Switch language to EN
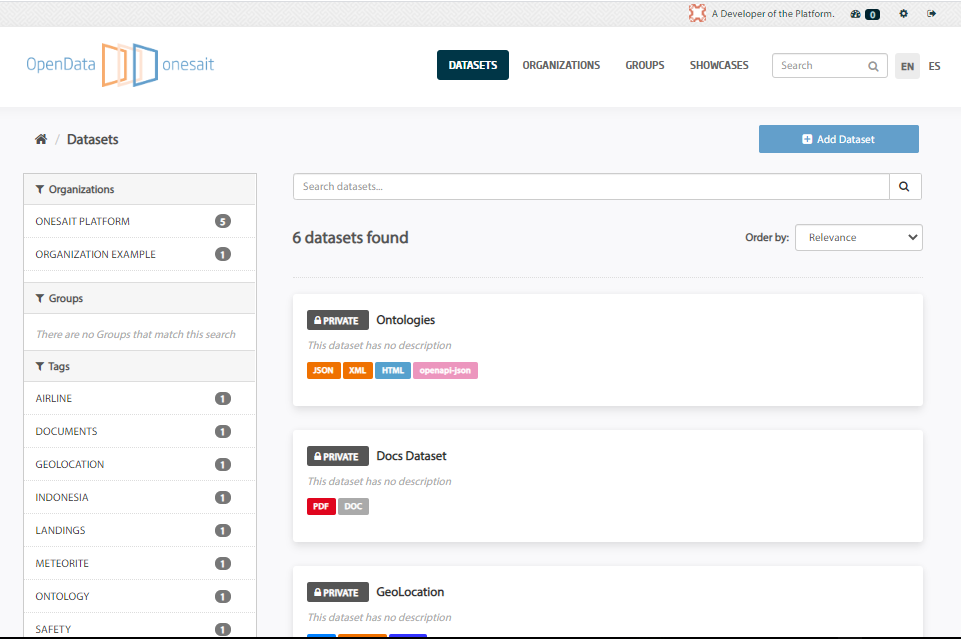The height and width of the screenshot is (639, 961). [908, 66]
